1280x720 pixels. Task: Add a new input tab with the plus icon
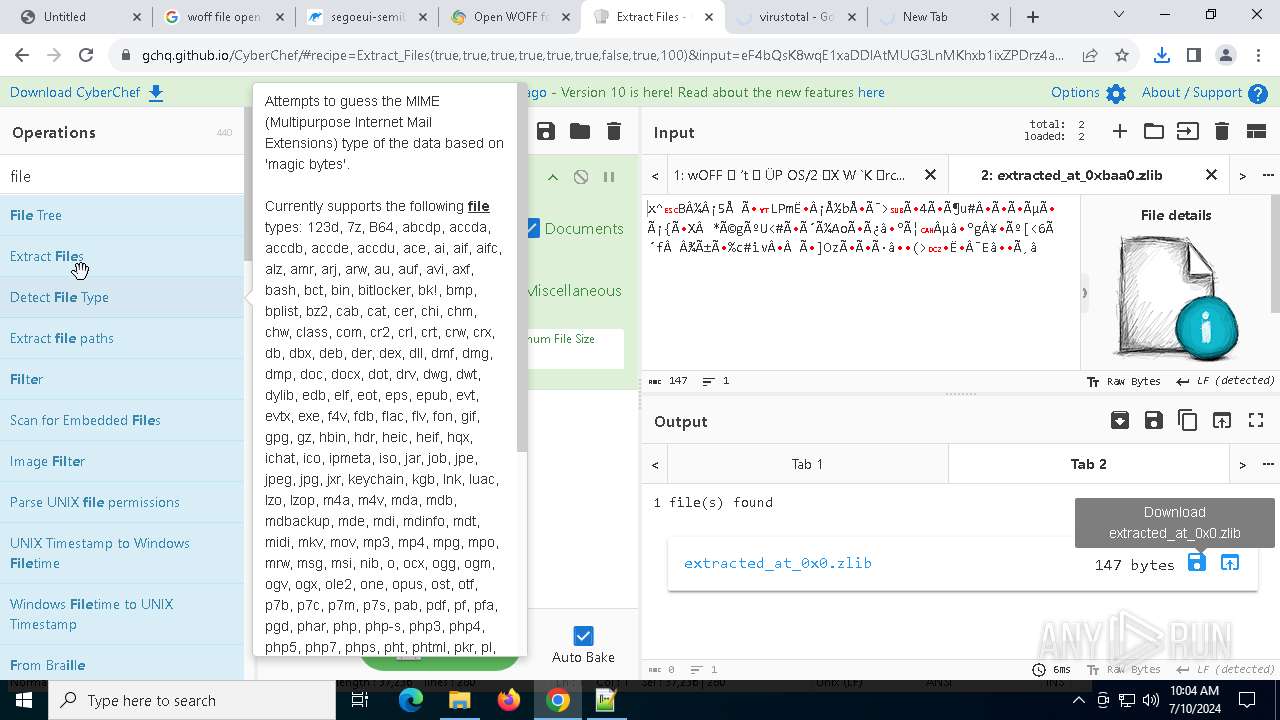point(1120,132)
